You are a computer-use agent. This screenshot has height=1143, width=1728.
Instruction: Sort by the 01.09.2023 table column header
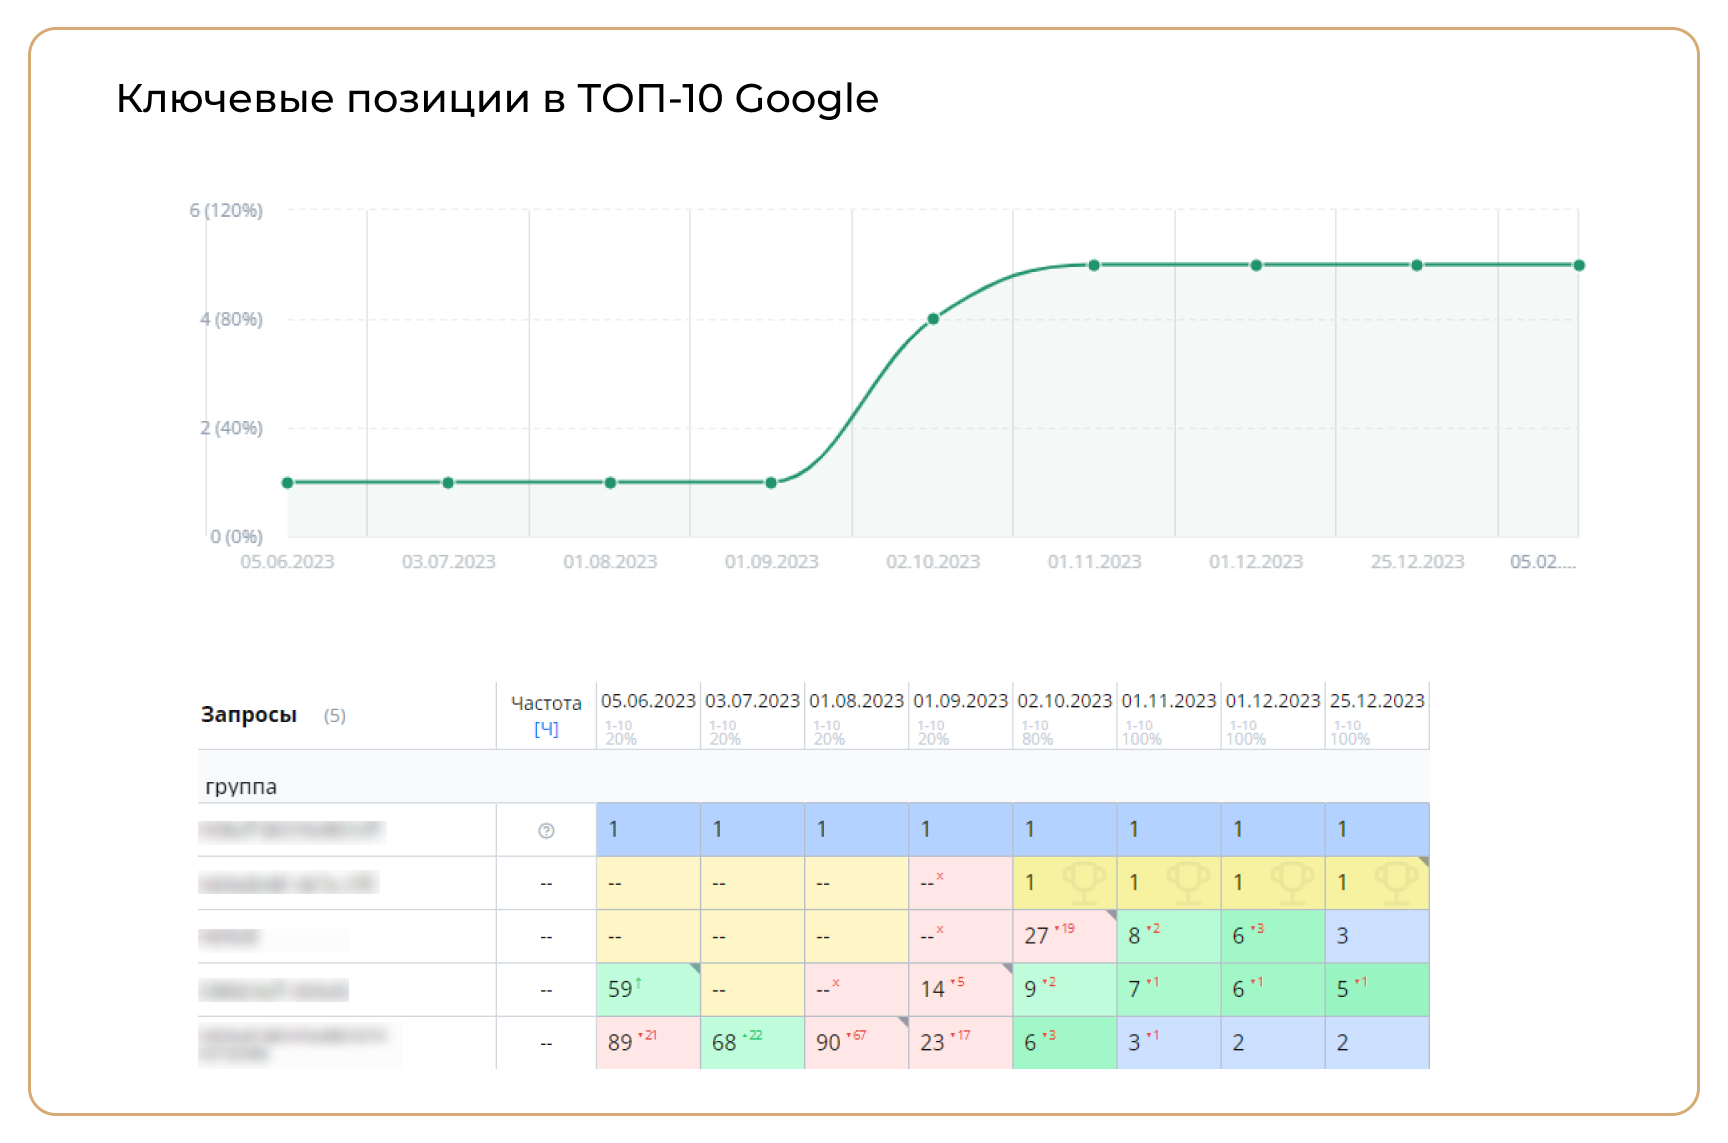pos(960,701)
